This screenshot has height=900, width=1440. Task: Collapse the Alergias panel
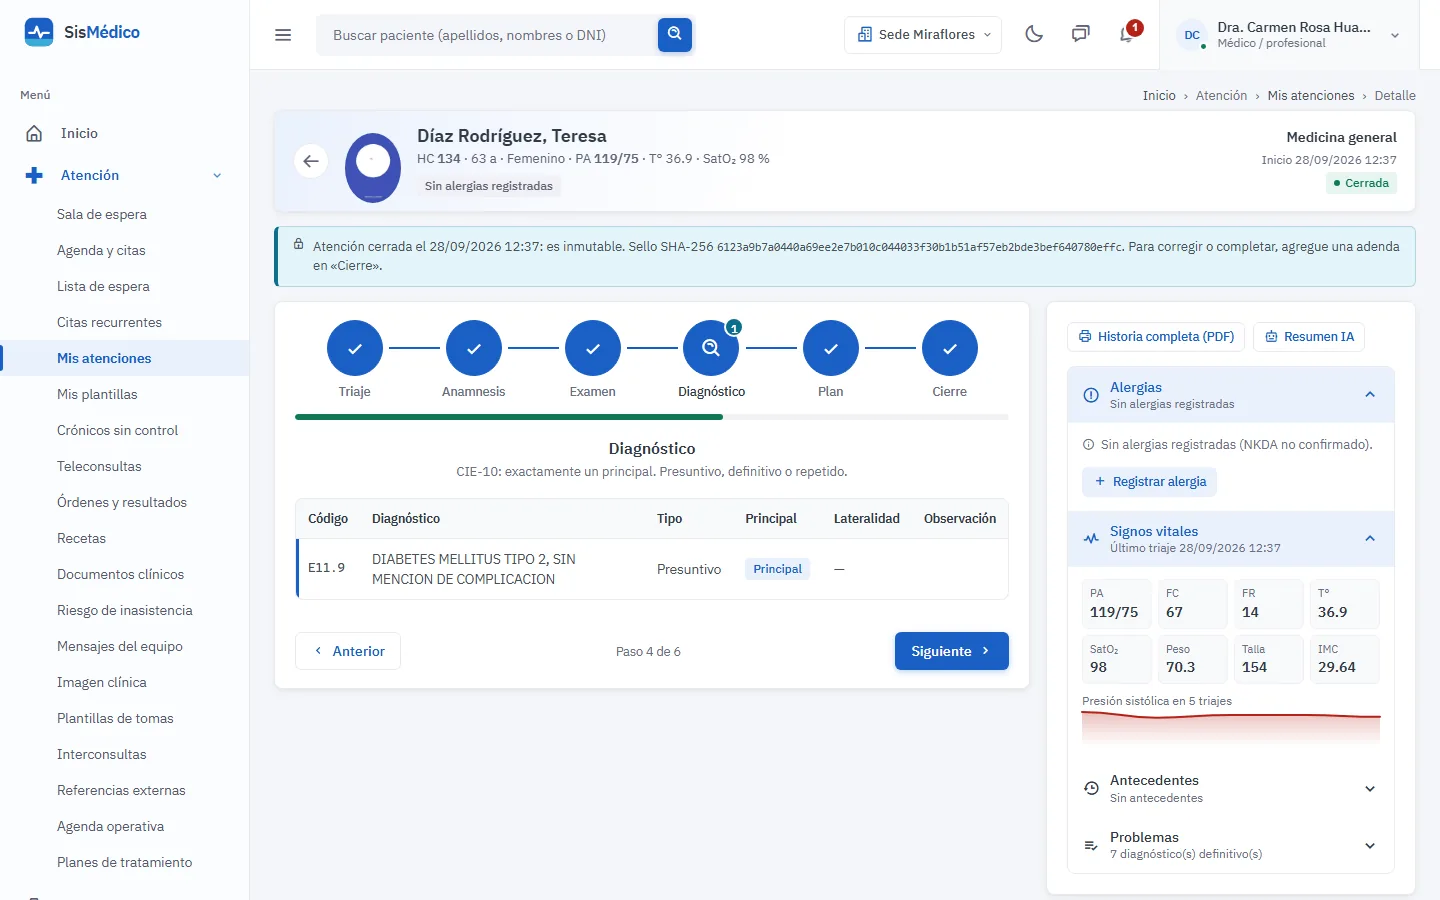(1370, 394)
